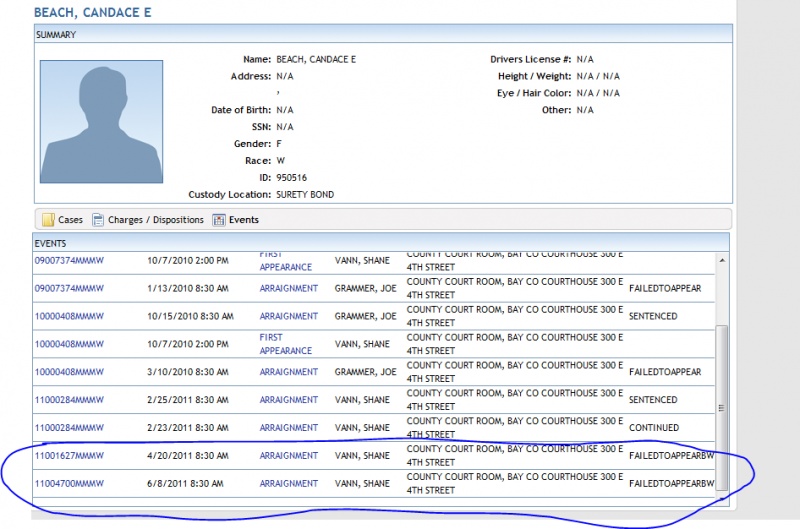Click the yellow Cases folder icon
The image size is (800, 529).
click(48, 220)
